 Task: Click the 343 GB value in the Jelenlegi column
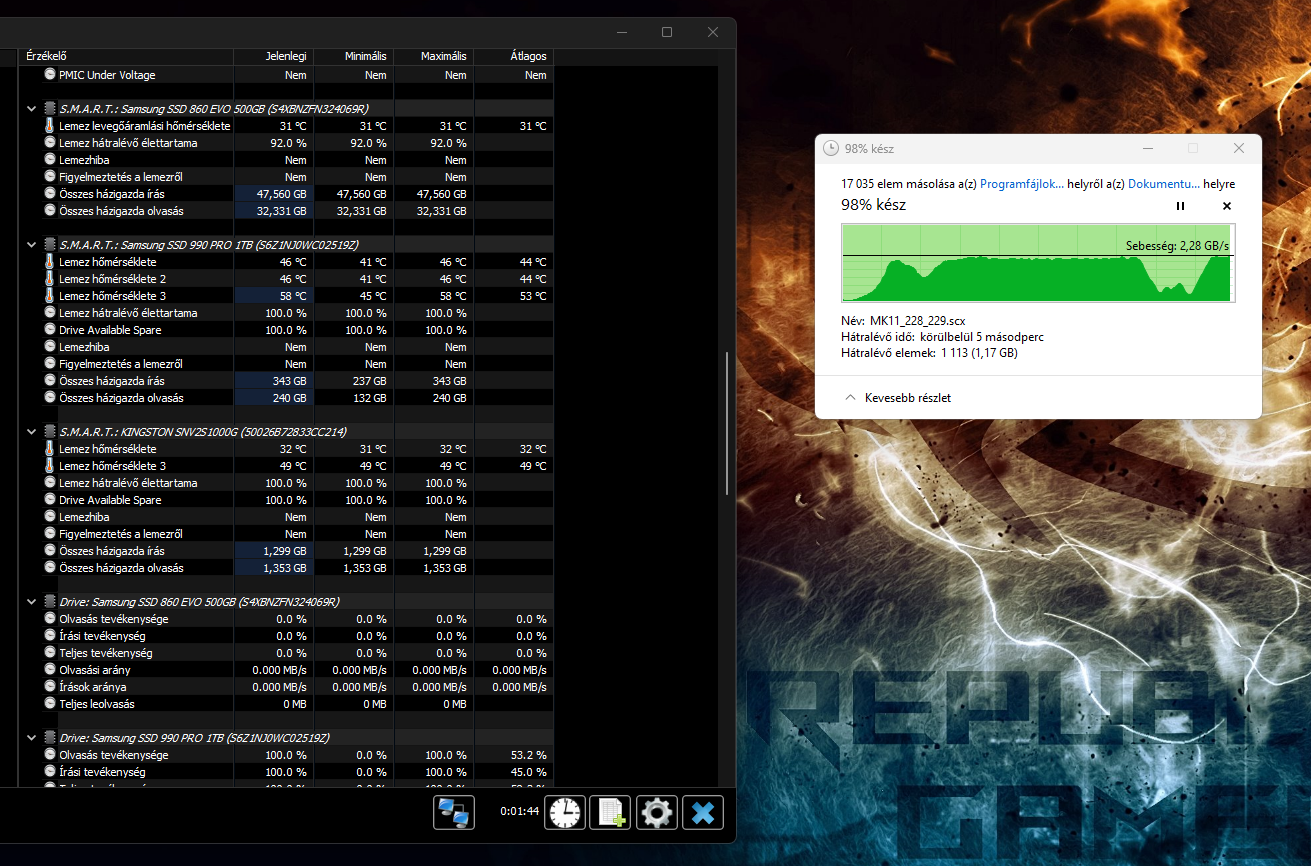tap(289, 381)
